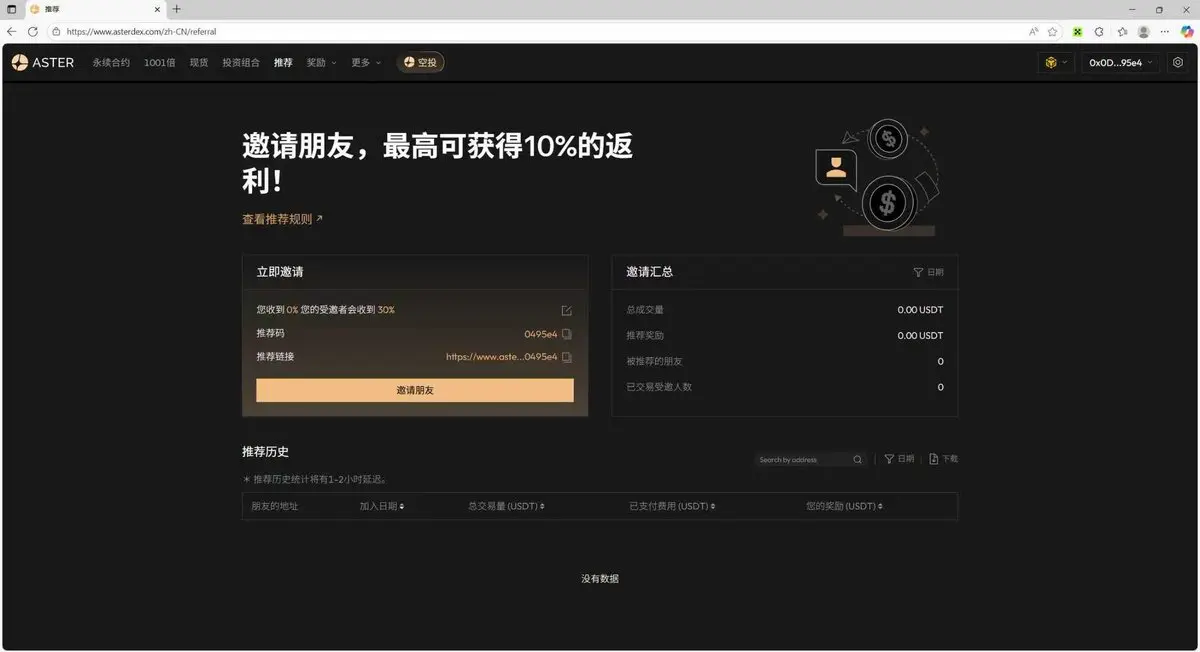Open the 日期 filter in 邀请汇总
The image size is (1200, 652).
[x=928, y=272]
